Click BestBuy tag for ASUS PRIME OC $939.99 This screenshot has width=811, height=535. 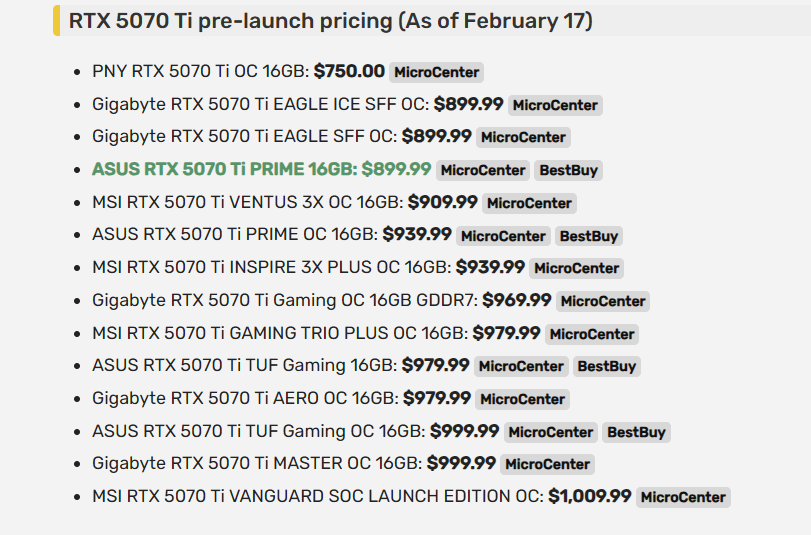[x=589, y=236]
